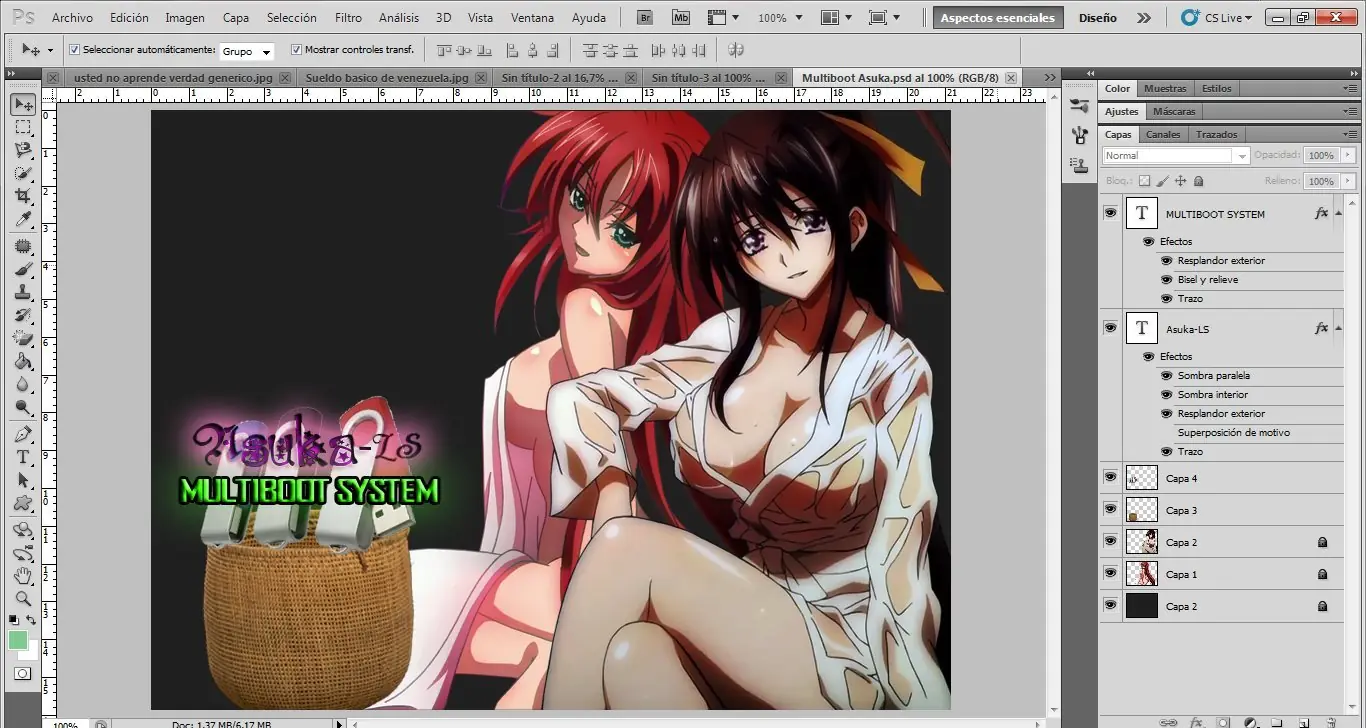This screenshot has width=1366, height=728.
Task: Open the Ventana menu
Action: pos(532,18)
